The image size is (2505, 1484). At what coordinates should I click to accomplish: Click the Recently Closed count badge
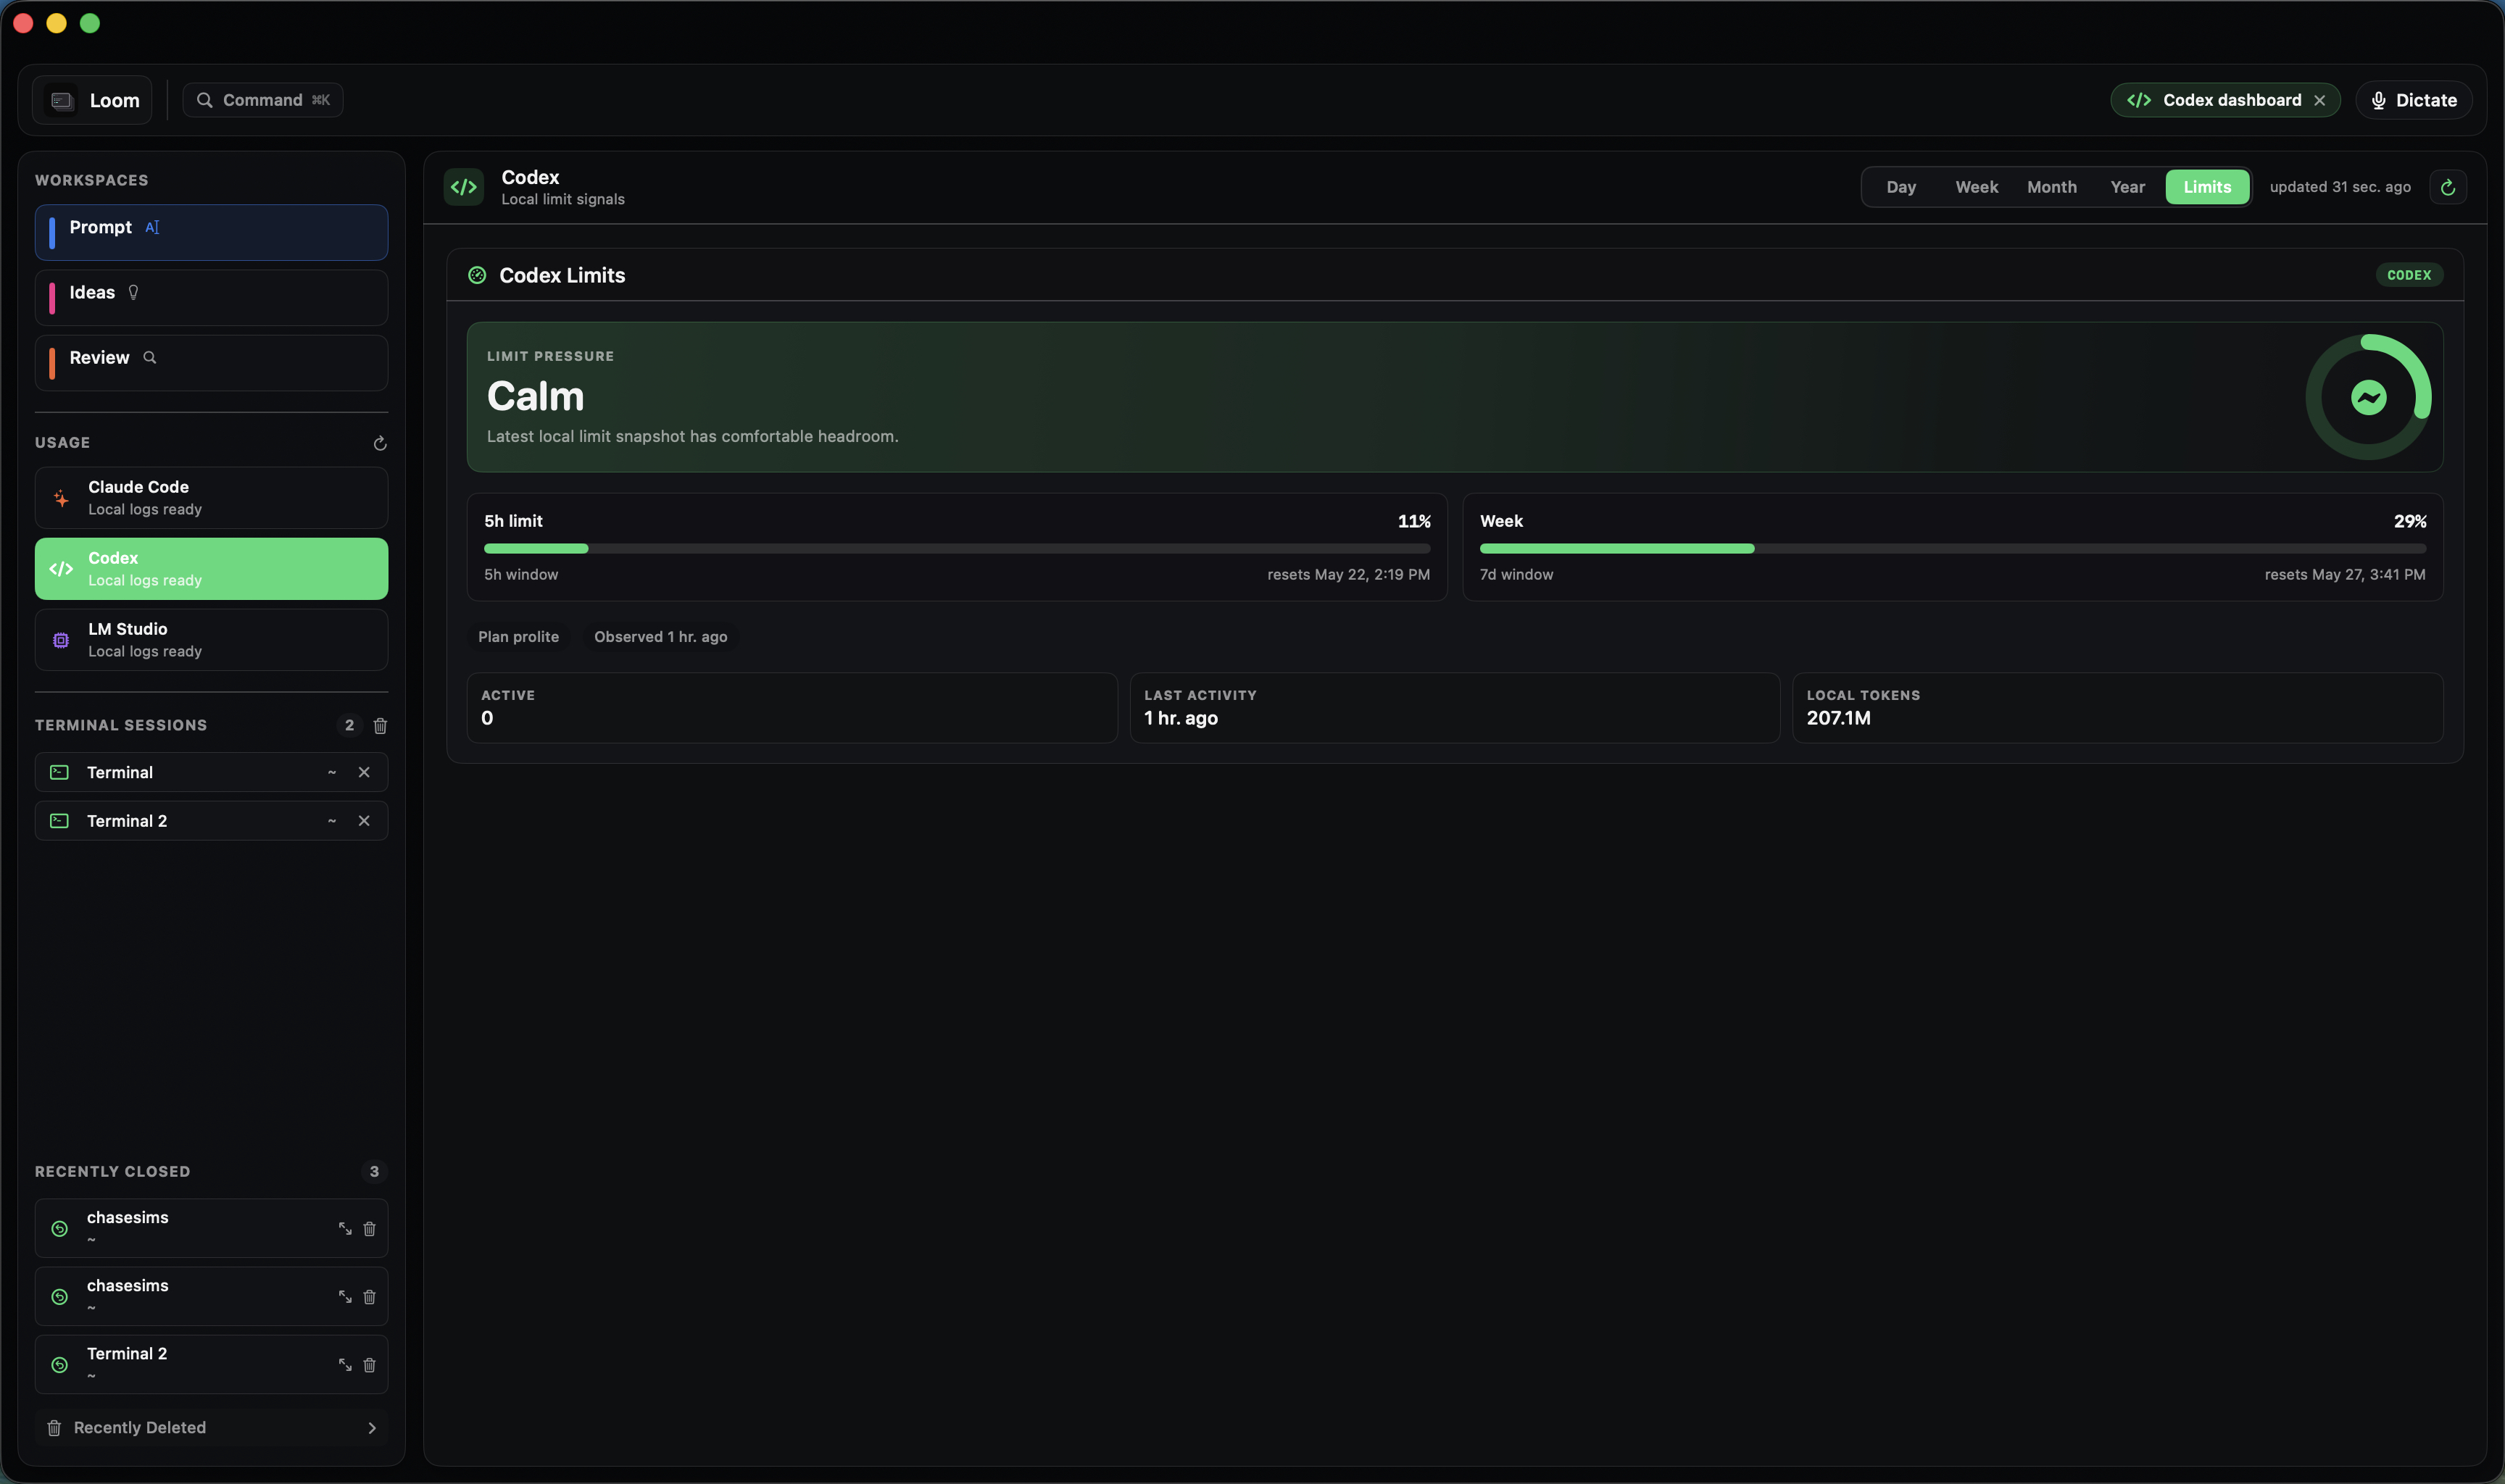(374, 1171)
